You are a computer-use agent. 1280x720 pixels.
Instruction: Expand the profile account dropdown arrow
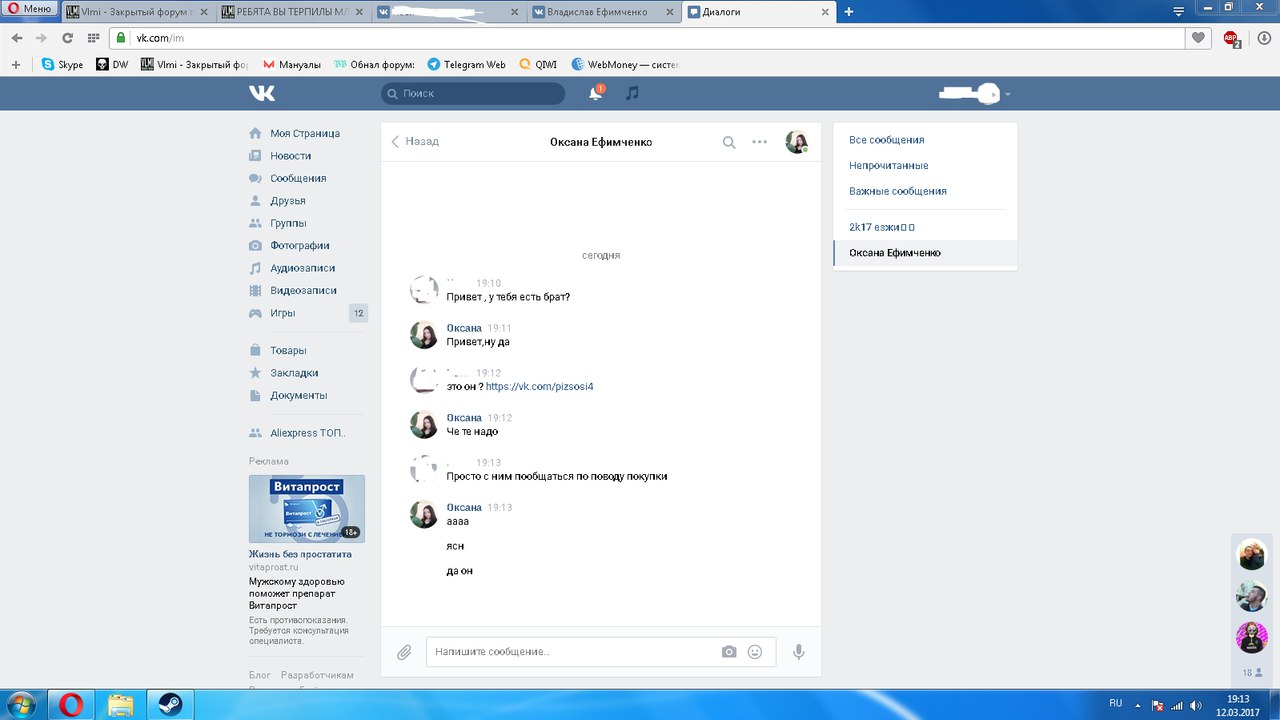pos(1008,95)
